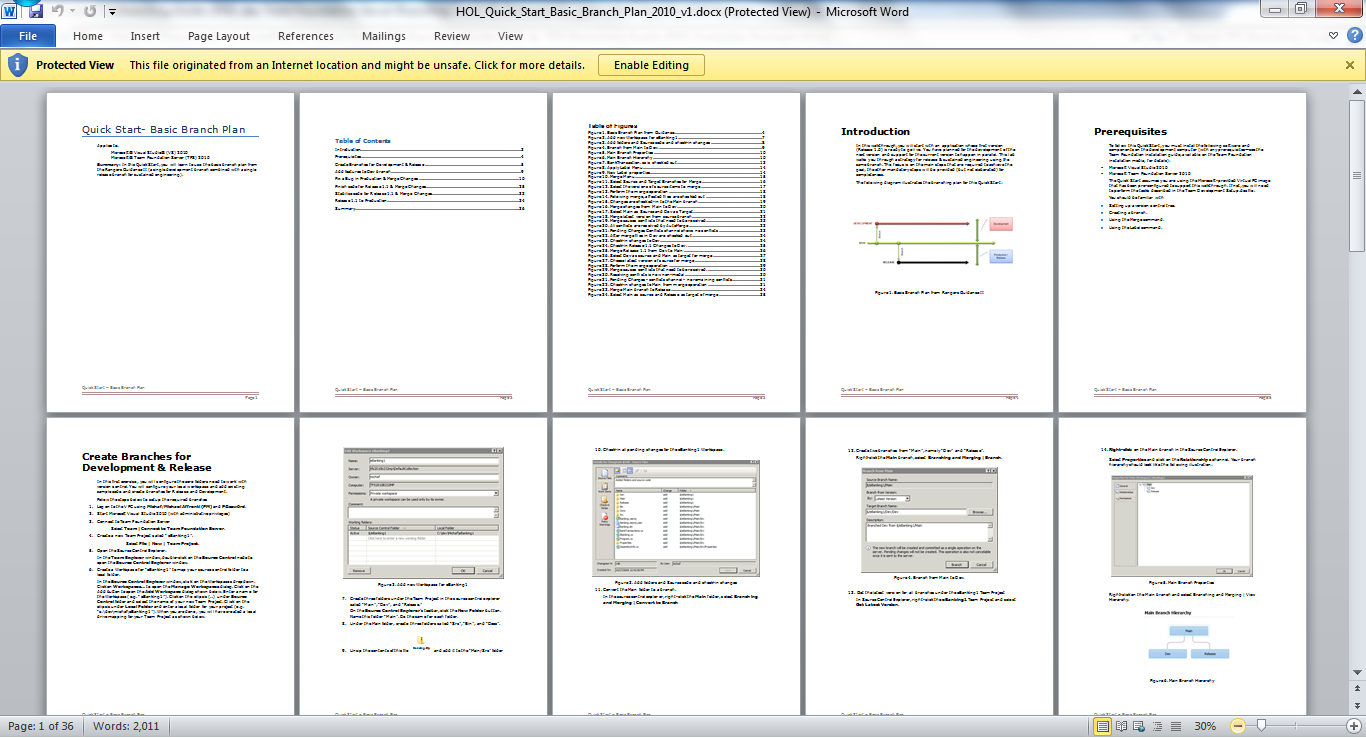Screen dimensions: 1366x738
Task: Open Customize Quick Access Toolbar dropdown
Action: (111, 13)
